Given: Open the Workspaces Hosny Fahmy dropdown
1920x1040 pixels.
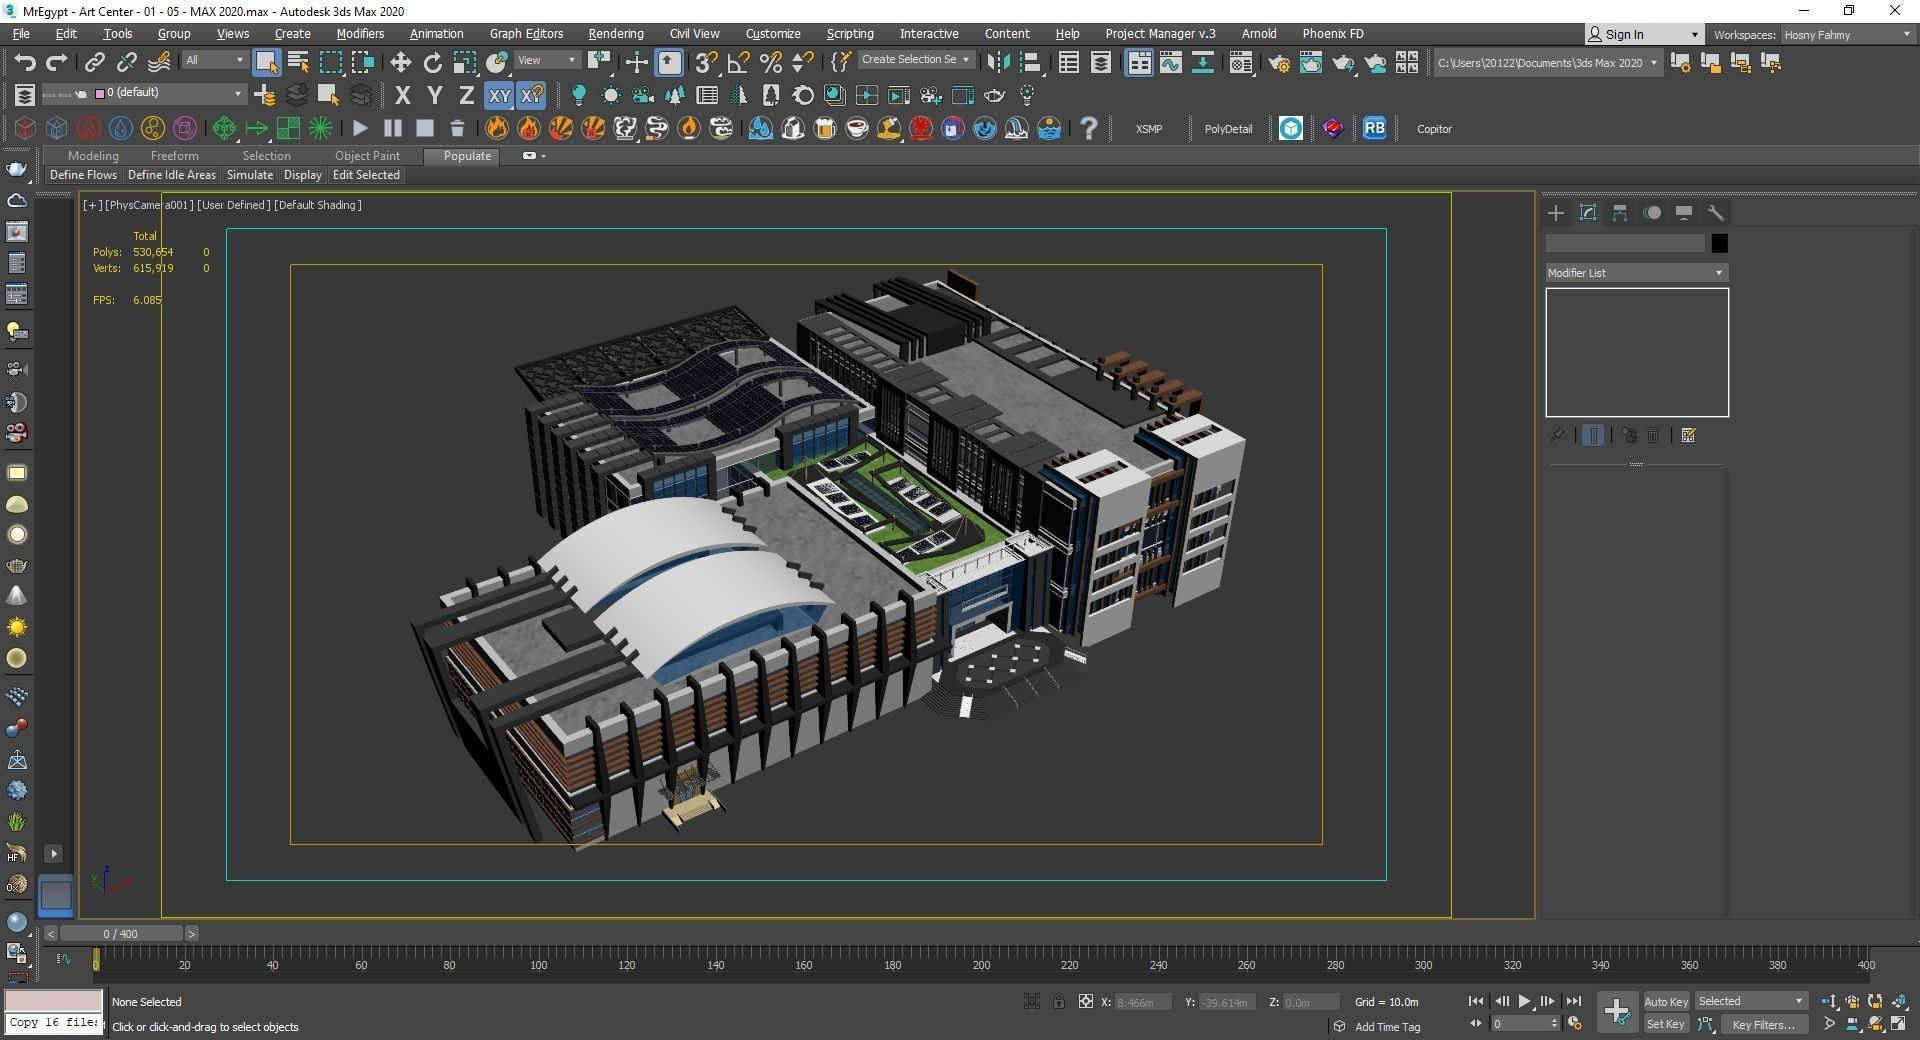Looking at the screenshot, I should [x=1848, y=35].
